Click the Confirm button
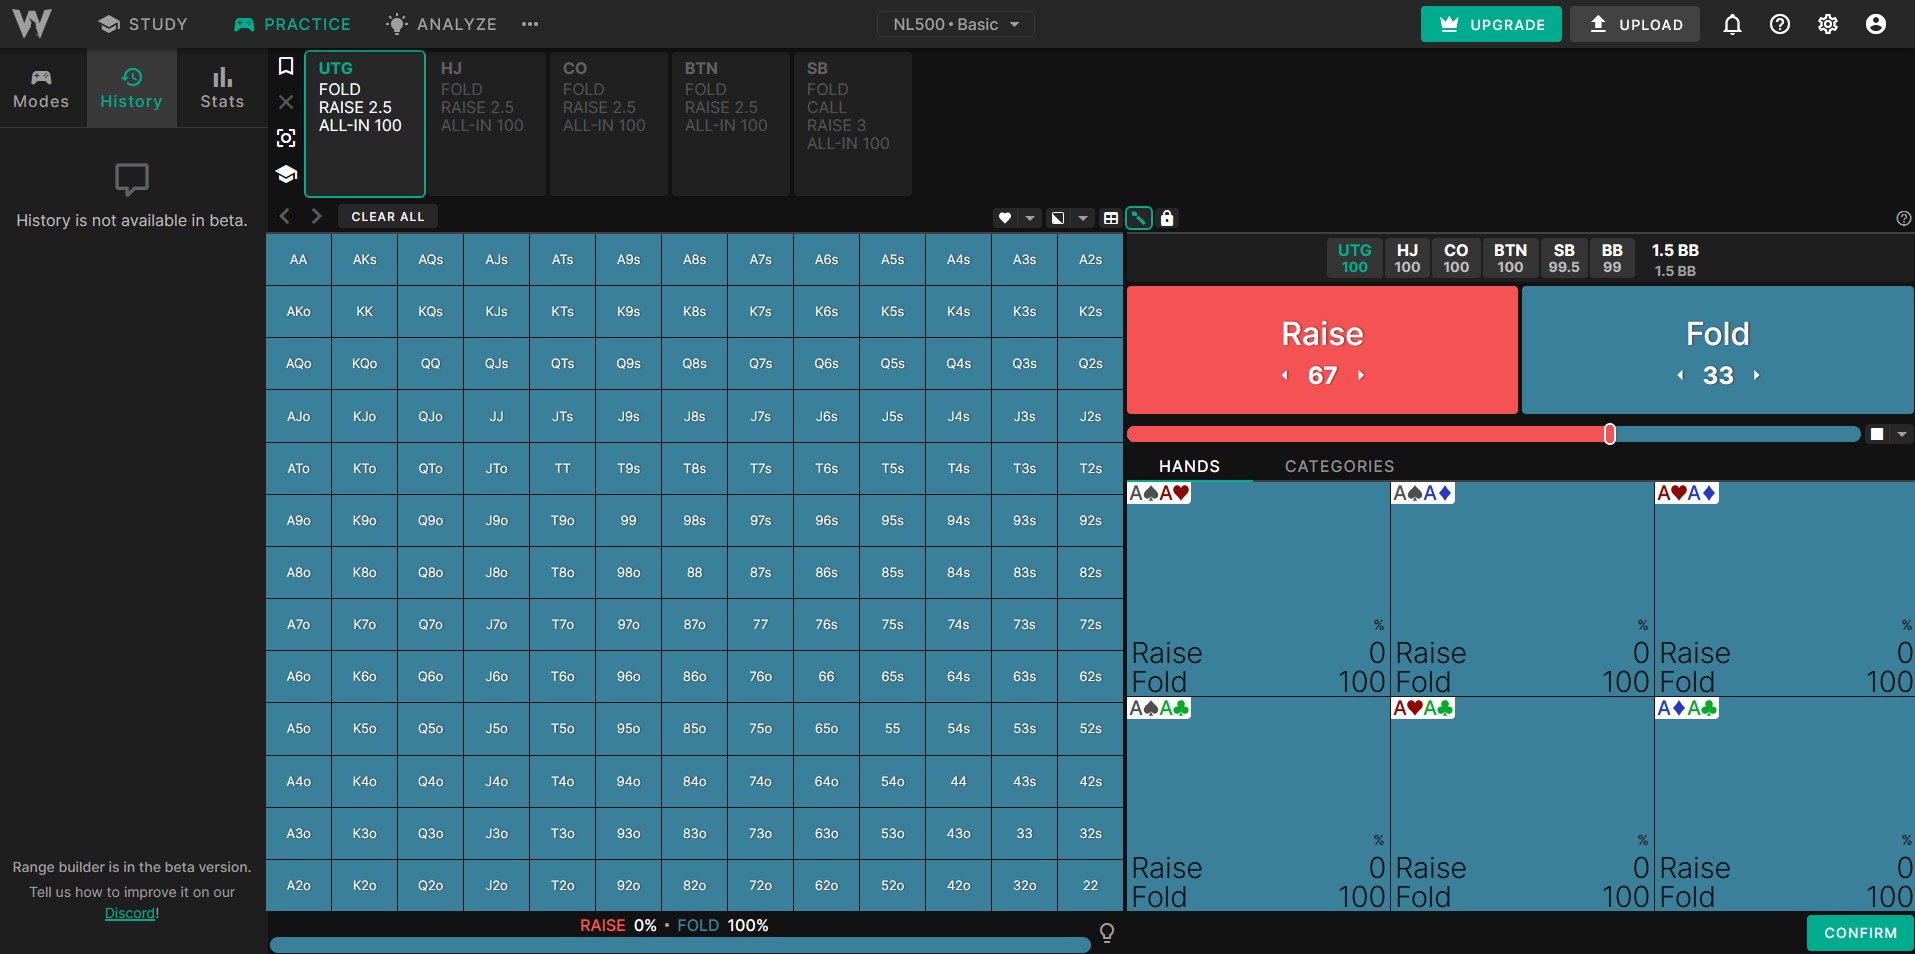The height and width of the screenshot is (954, 1915). (1860, 933)
